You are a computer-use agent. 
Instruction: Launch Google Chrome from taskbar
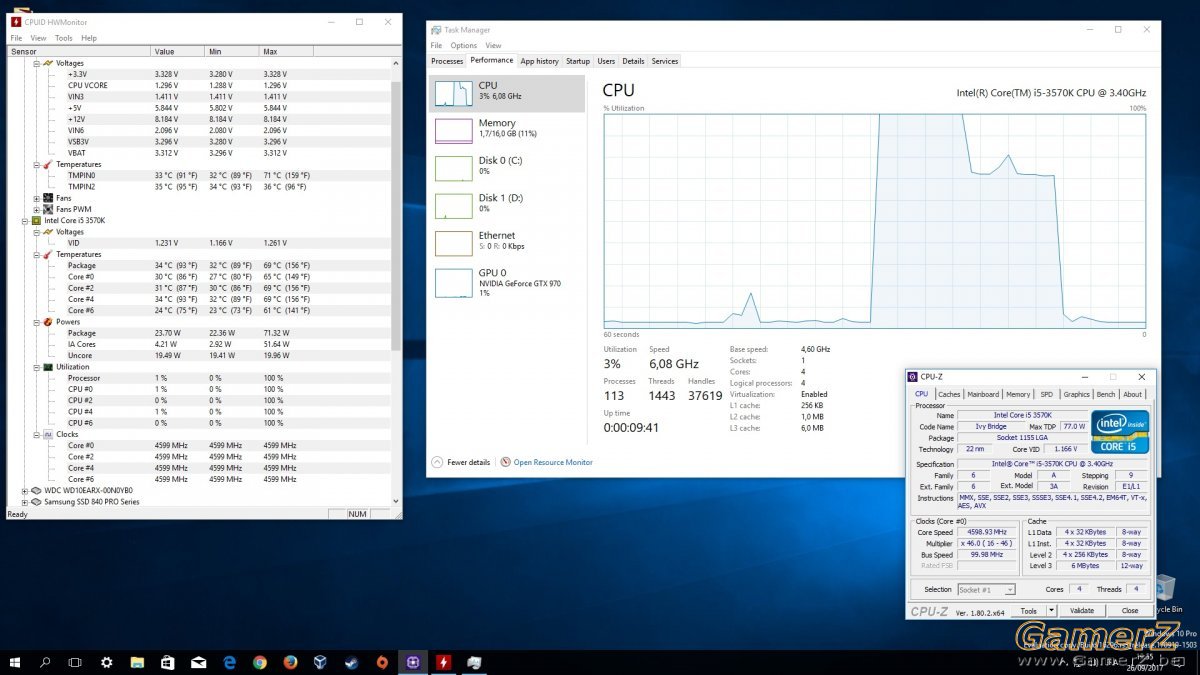tap(260, 662)
